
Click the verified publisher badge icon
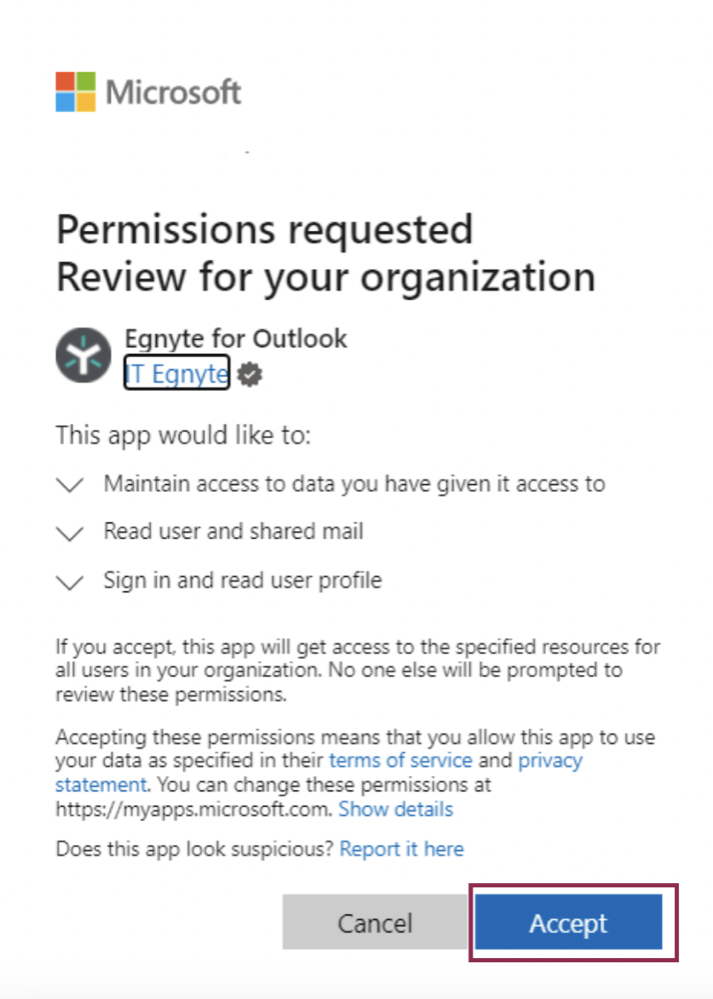pos(247,374)
